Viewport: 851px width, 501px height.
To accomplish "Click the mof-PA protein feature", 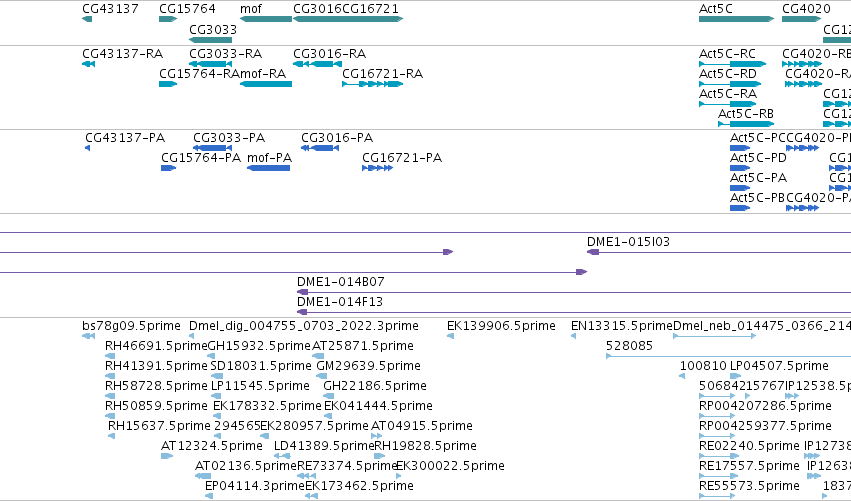I will pyautogui.click(x=269, y=169).
